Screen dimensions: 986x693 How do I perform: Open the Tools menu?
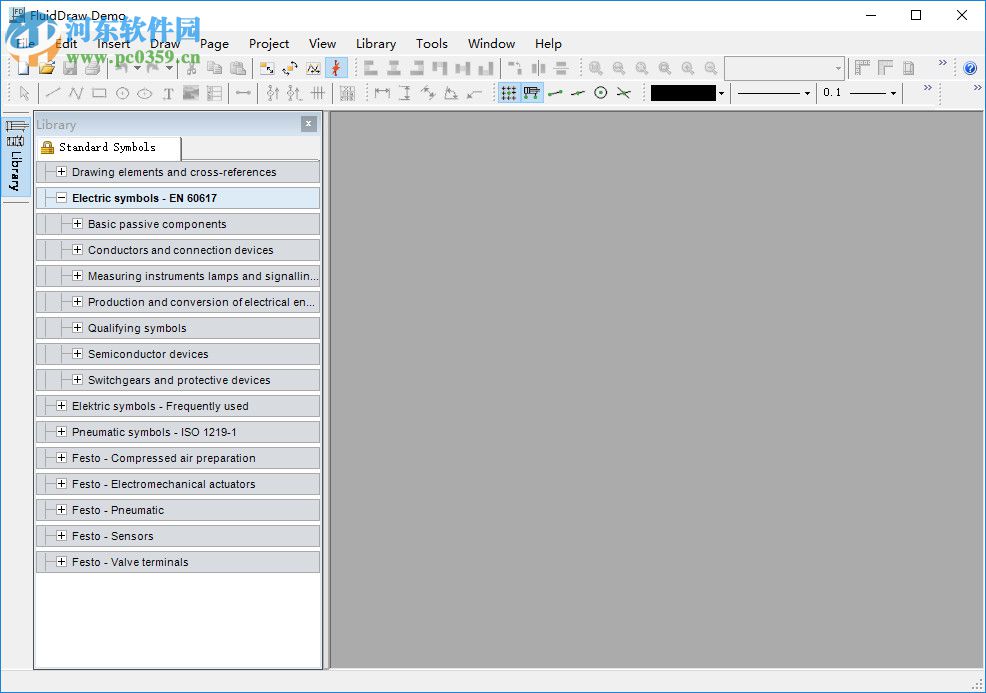click(x=432, y=43)
